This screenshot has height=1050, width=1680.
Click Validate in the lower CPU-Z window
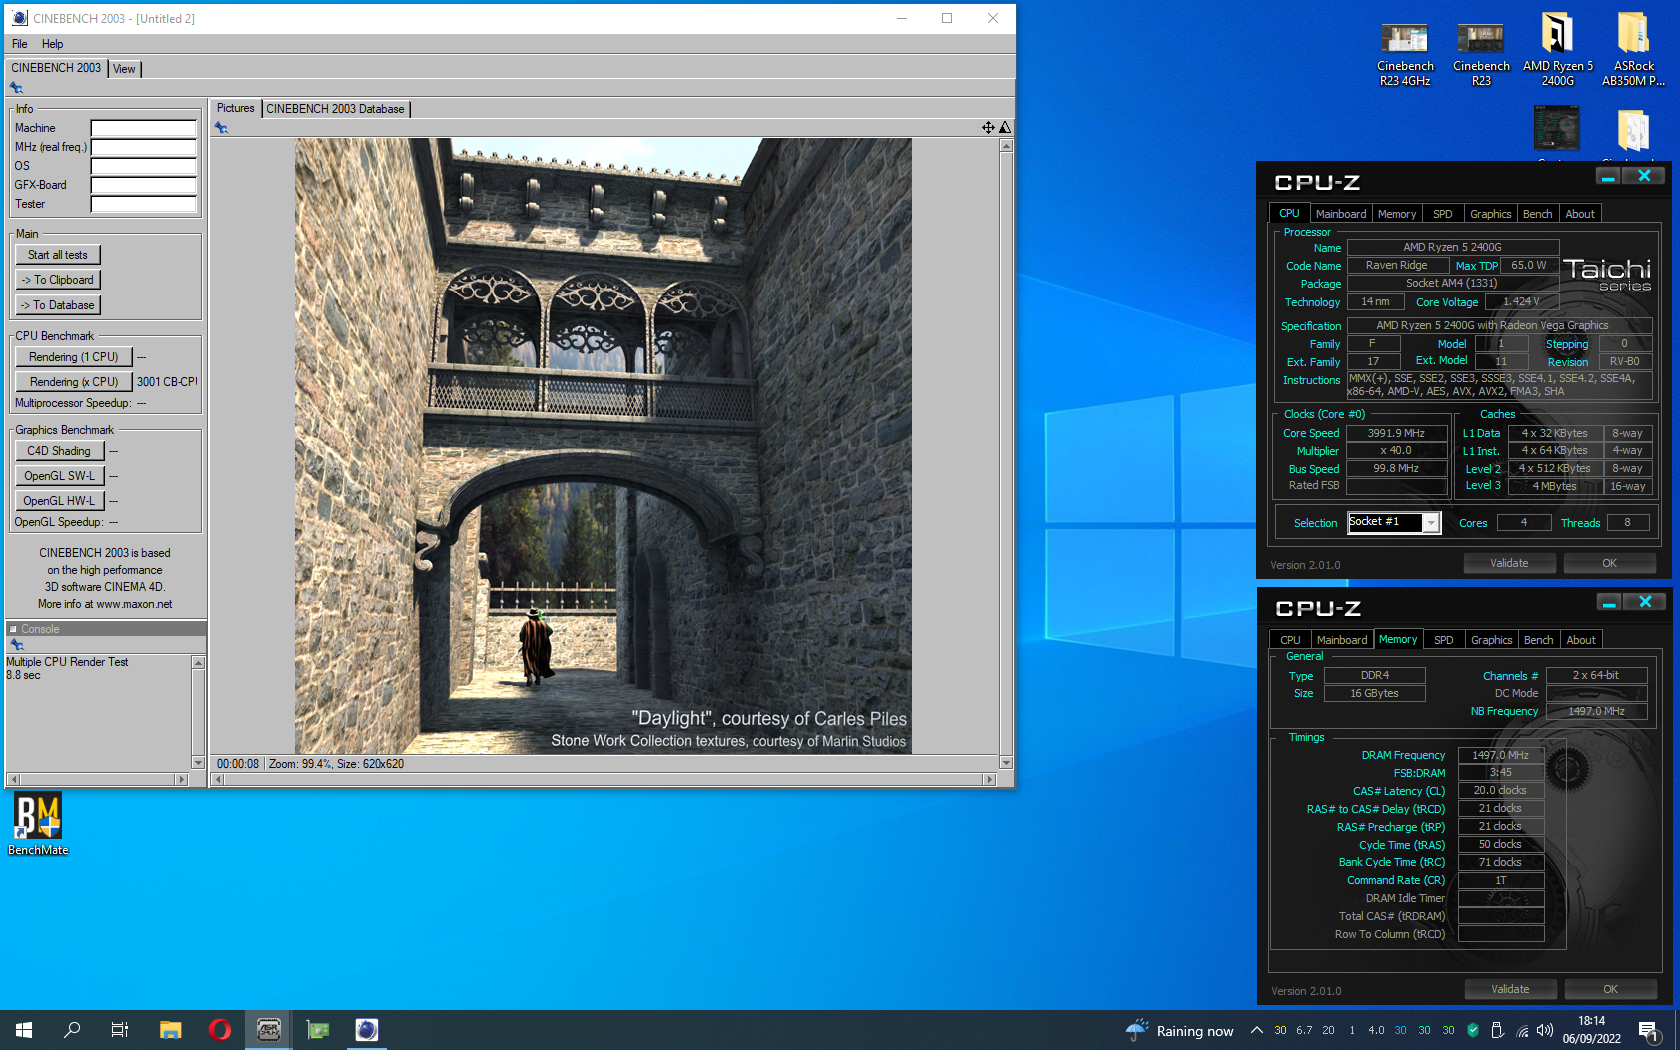1510,989
